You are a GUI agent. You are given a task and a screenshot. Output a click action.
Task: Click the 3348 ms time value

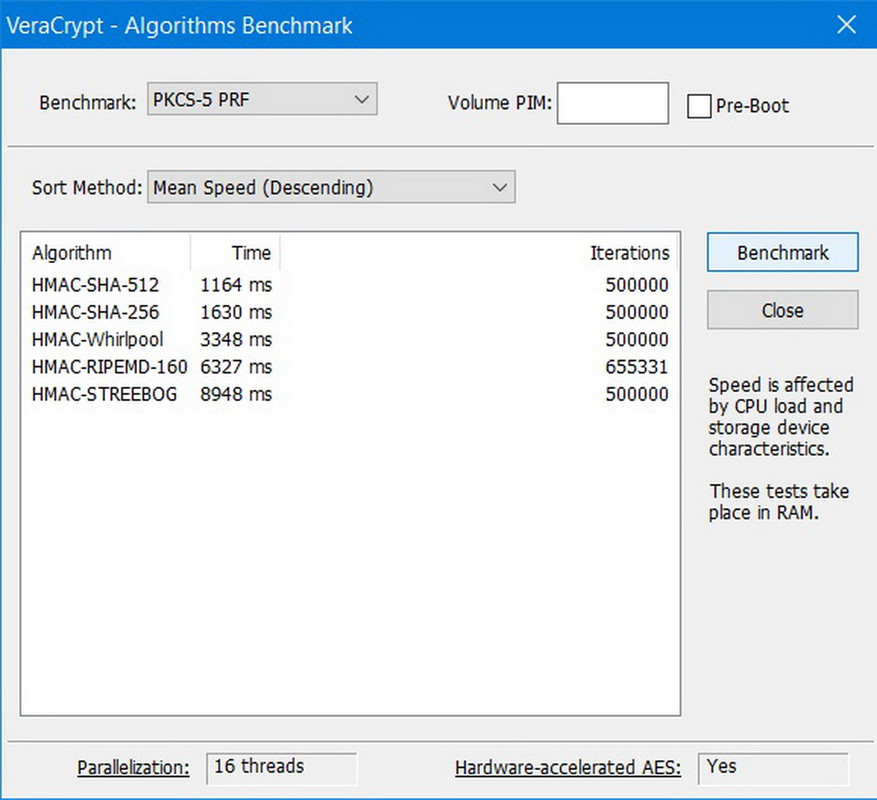(x=236, y=340)
